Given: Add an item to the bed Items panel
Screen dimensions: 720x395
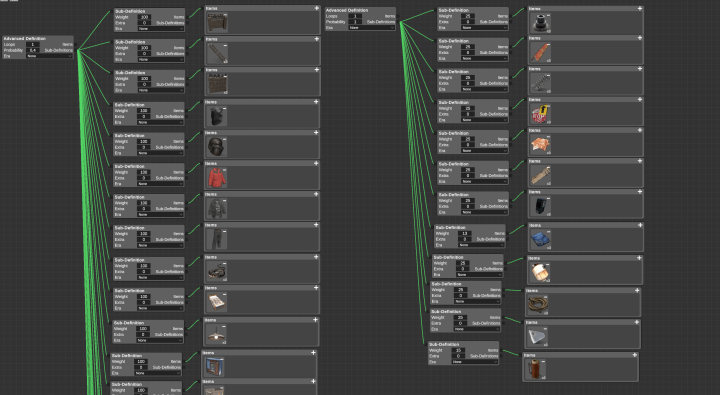Looking at the screenshot, I should (316, 288).
